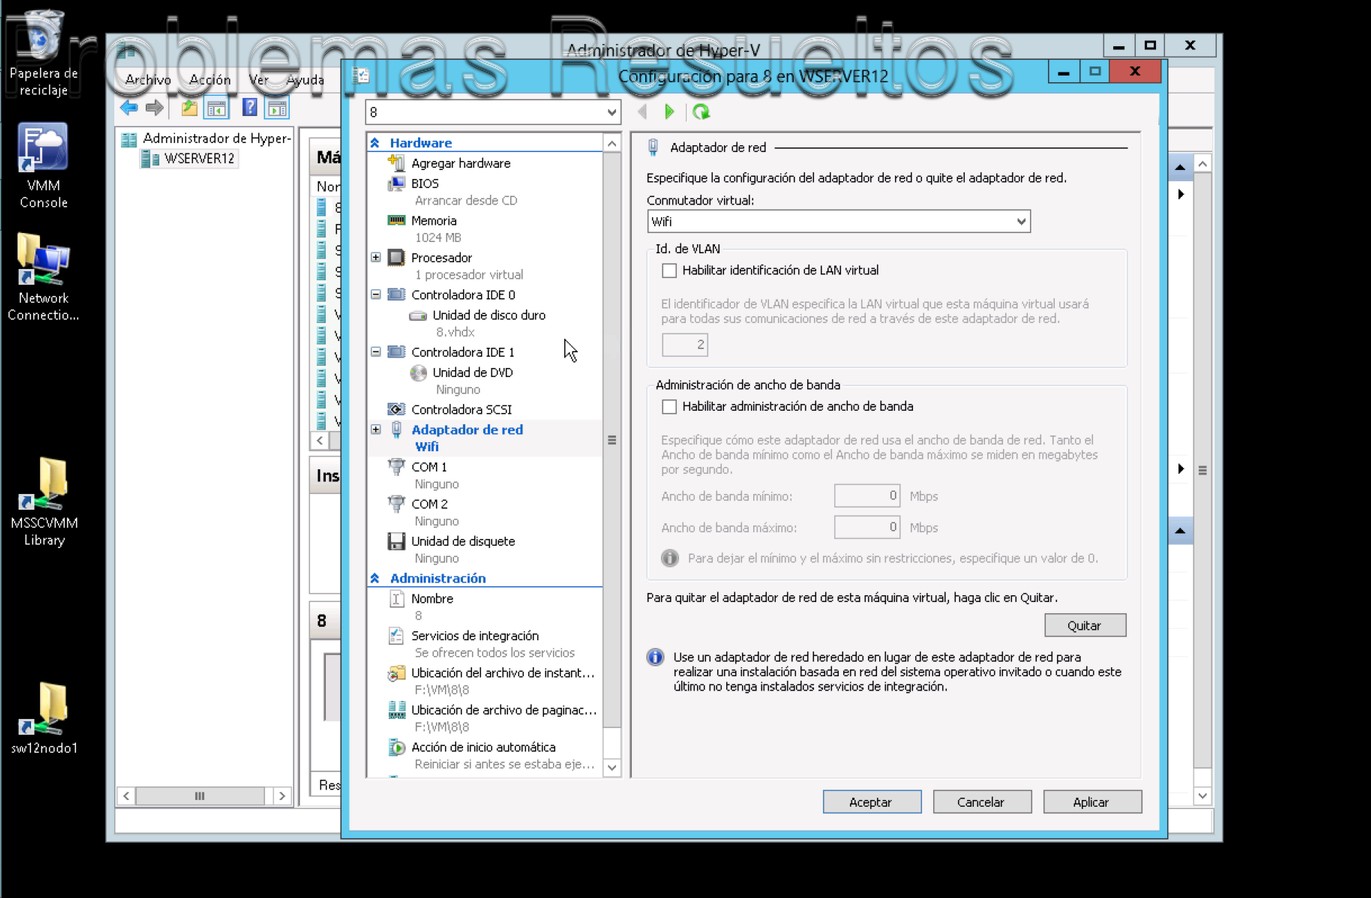This screenshot has height=898, width=1371.
Task: Click the Ancho de banda mínimo field
Action: (867, 496)
